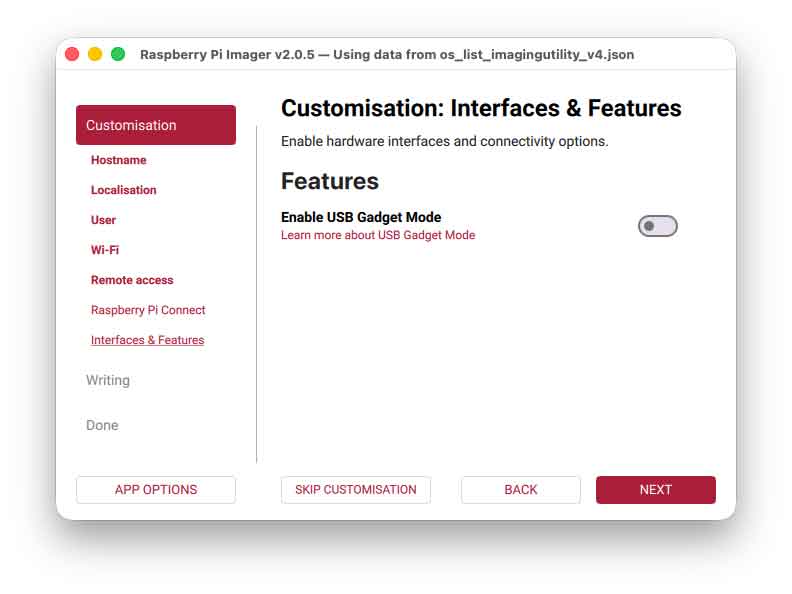Click the NEXT button
The image size is (792, 594).
point(655,490)
